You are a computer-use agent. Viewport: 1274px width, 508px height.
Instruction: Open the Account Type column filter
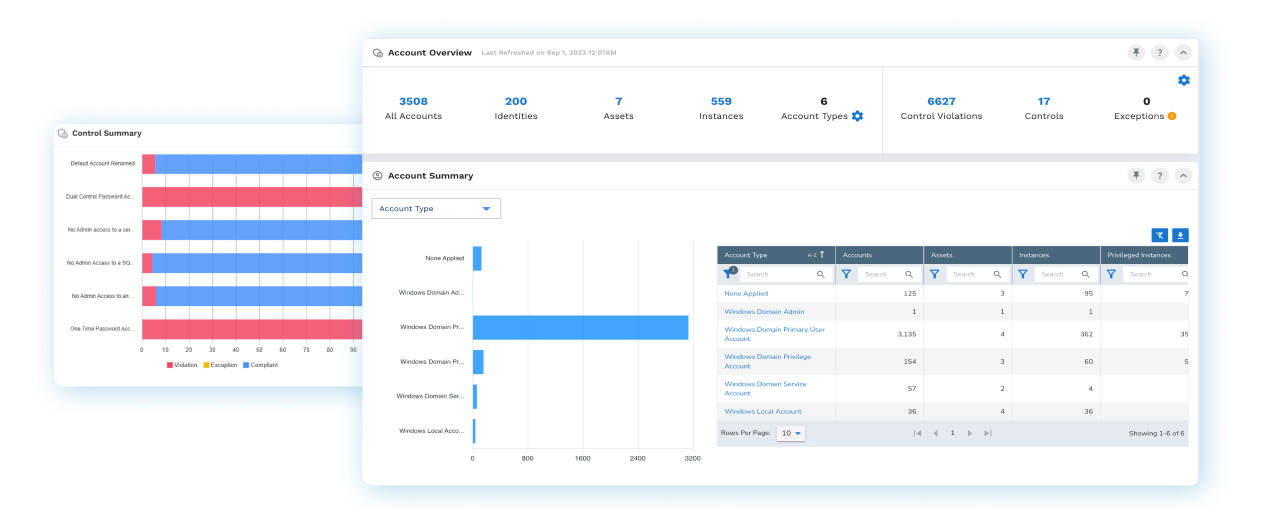[729, 273]
